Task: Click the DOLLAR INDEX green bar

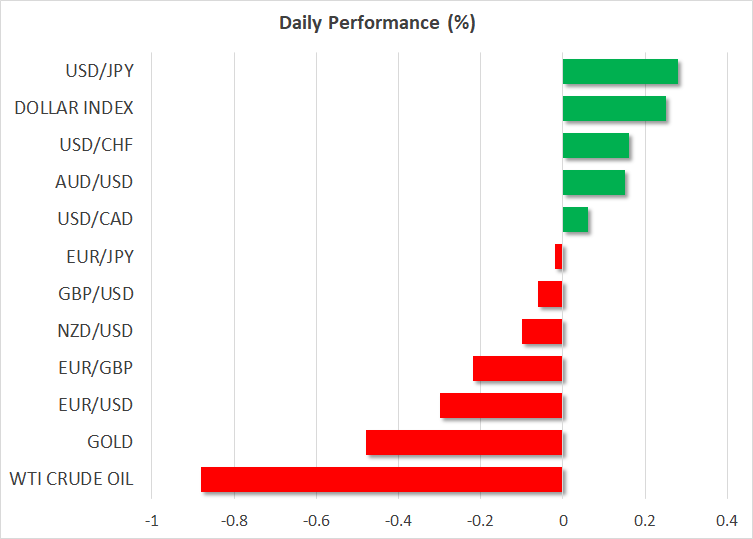Action: coord(614,108)
